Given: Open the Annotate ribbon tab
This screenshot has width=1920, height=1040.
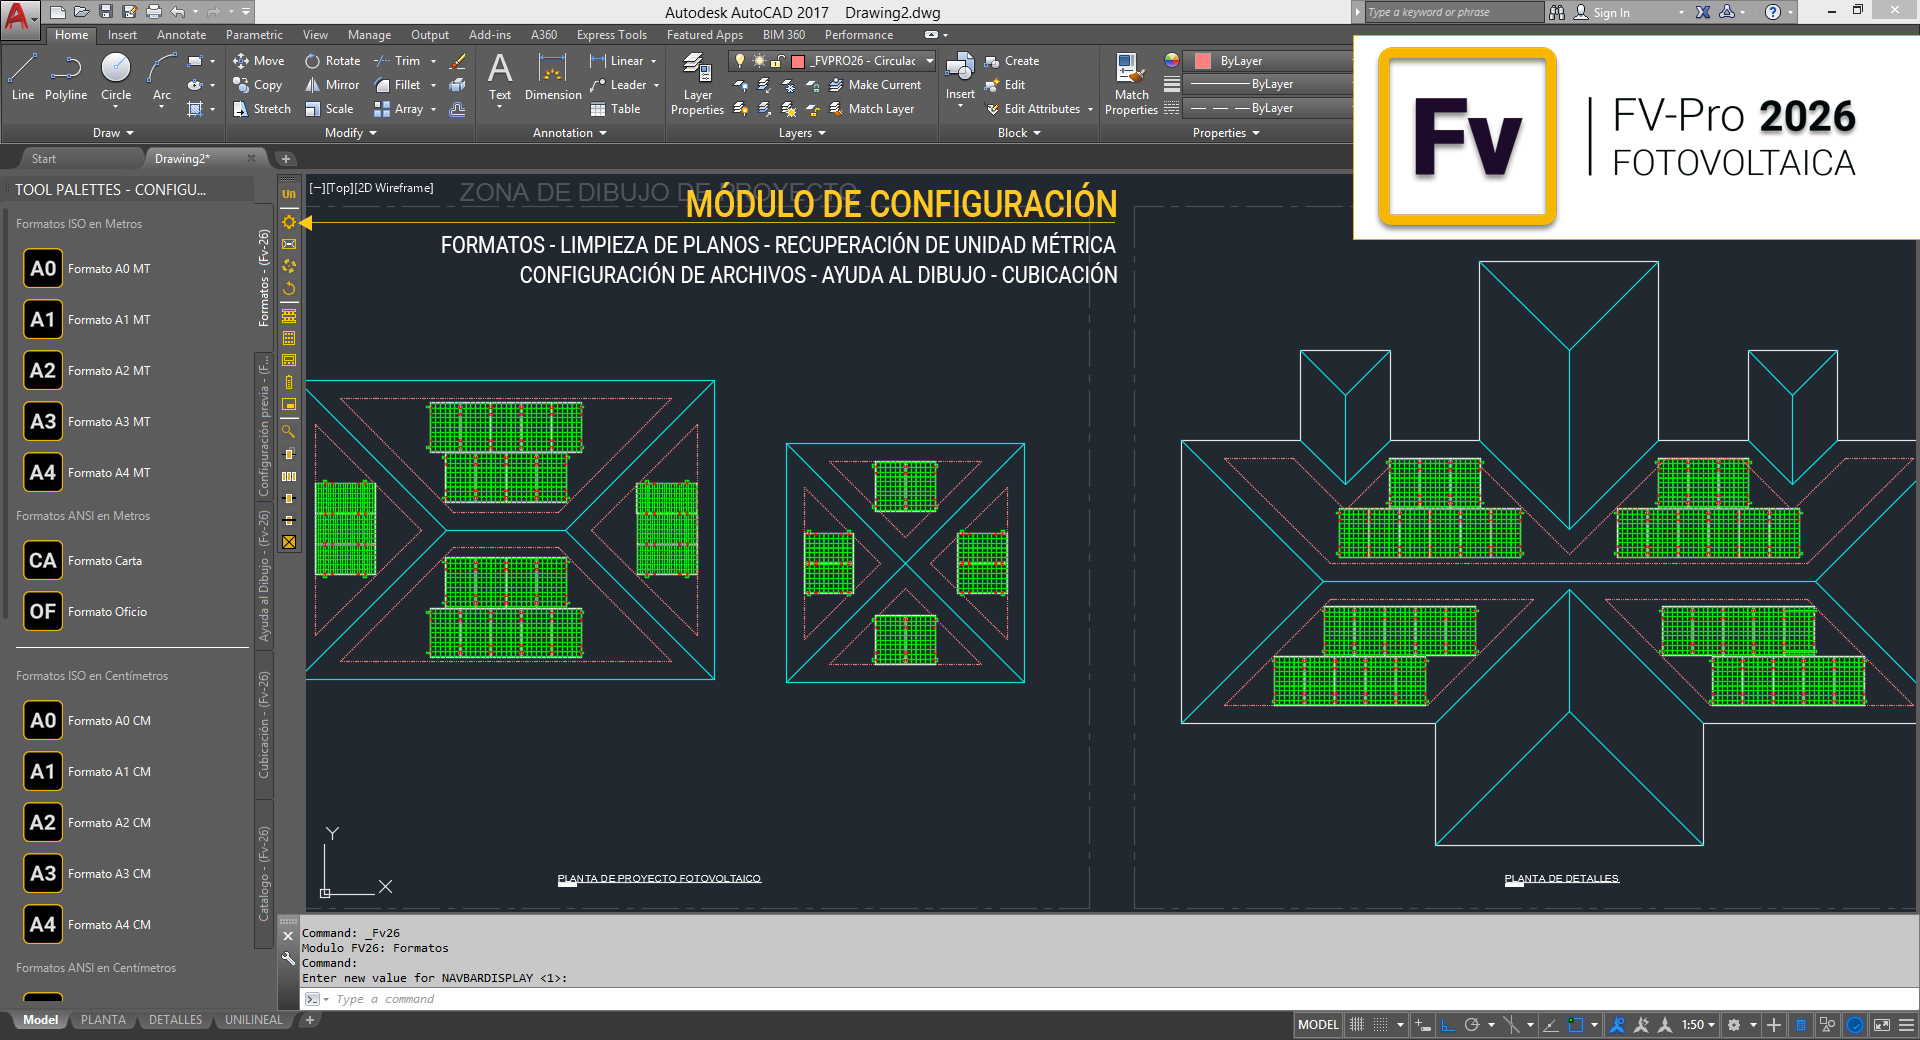Looking at the screenshot, I should click(x=181, y=35).
